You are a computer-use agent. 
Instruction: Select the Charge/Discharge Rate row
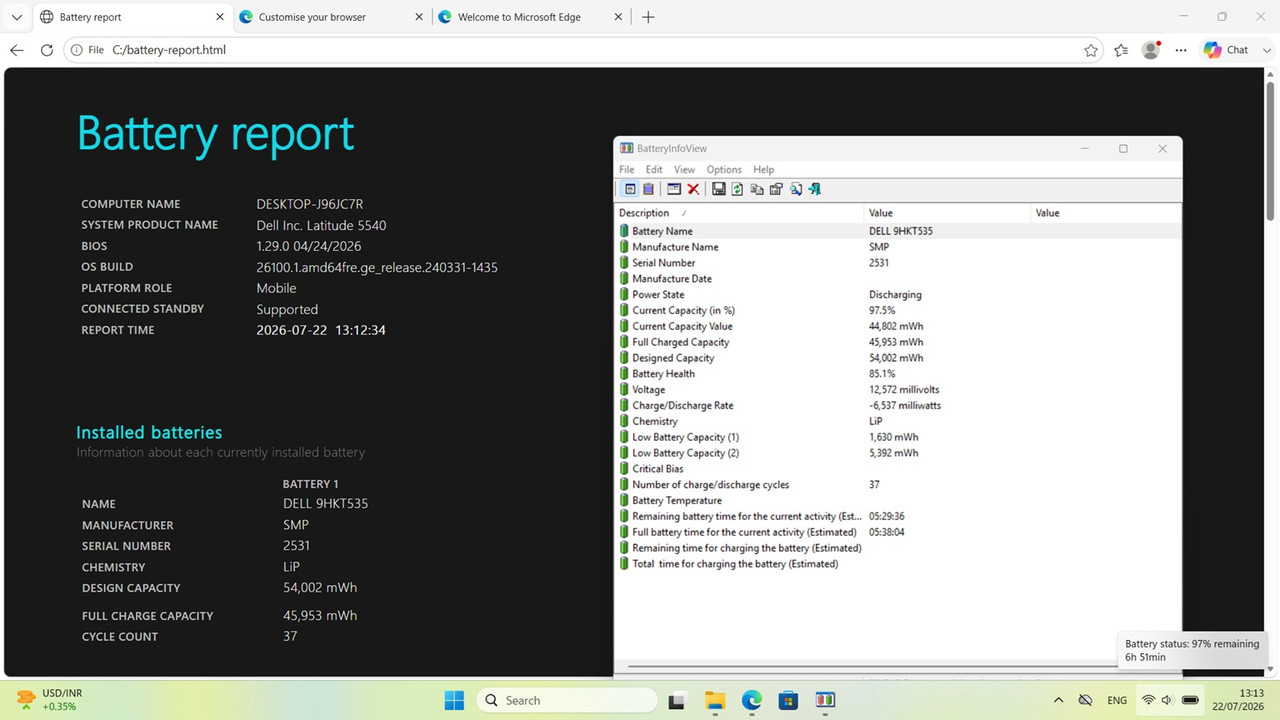899,405
